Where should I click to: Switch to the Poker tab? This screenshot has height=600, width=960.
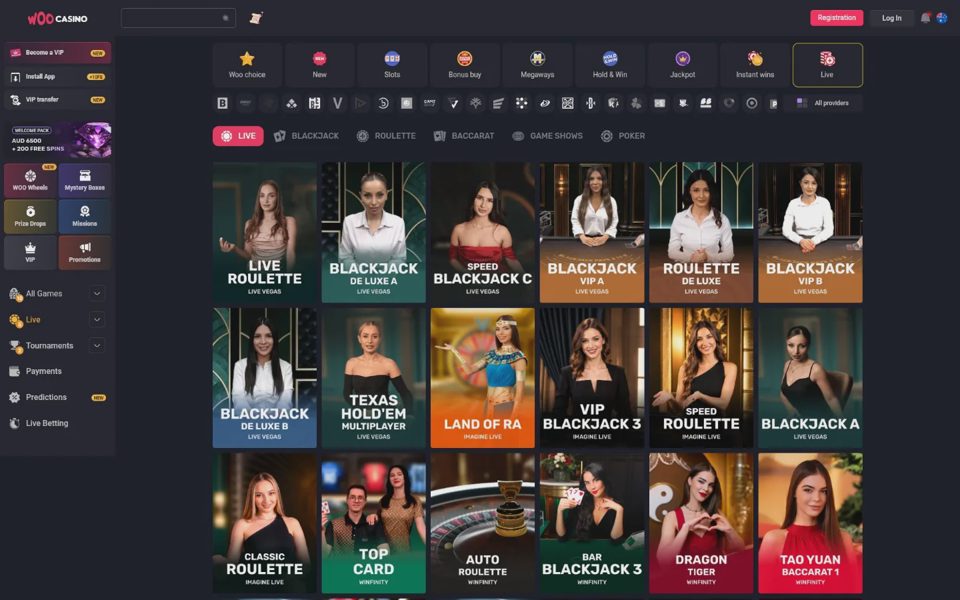(623, 136)
